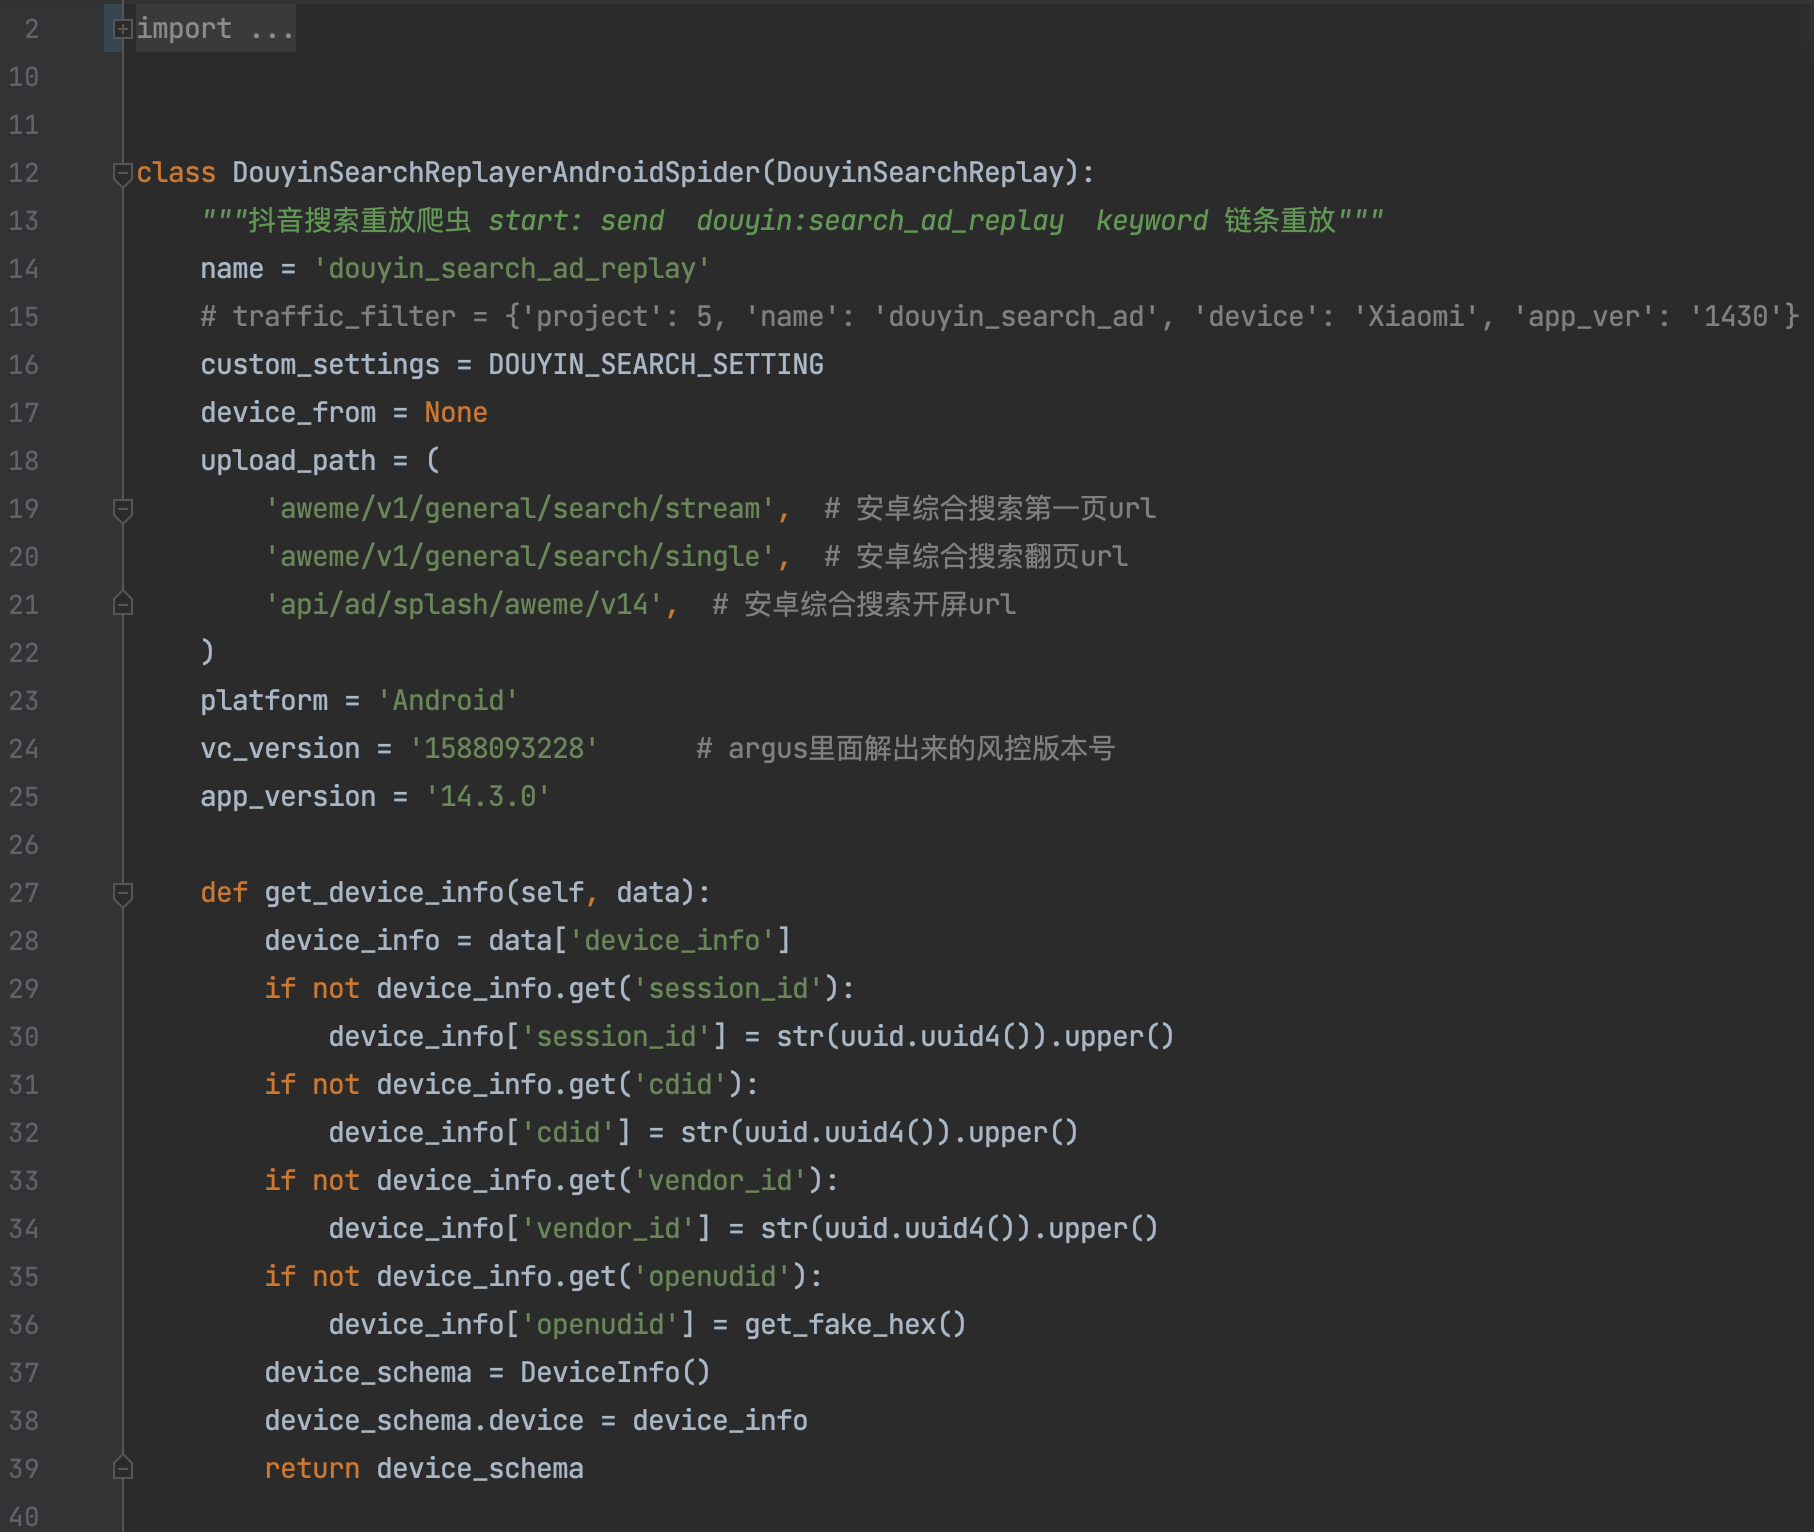The height and width of the screenshot is (1532, 1814).
Task: Click the folded 'import ...' text
Action: pyautogui.click(x=215, y=29)
